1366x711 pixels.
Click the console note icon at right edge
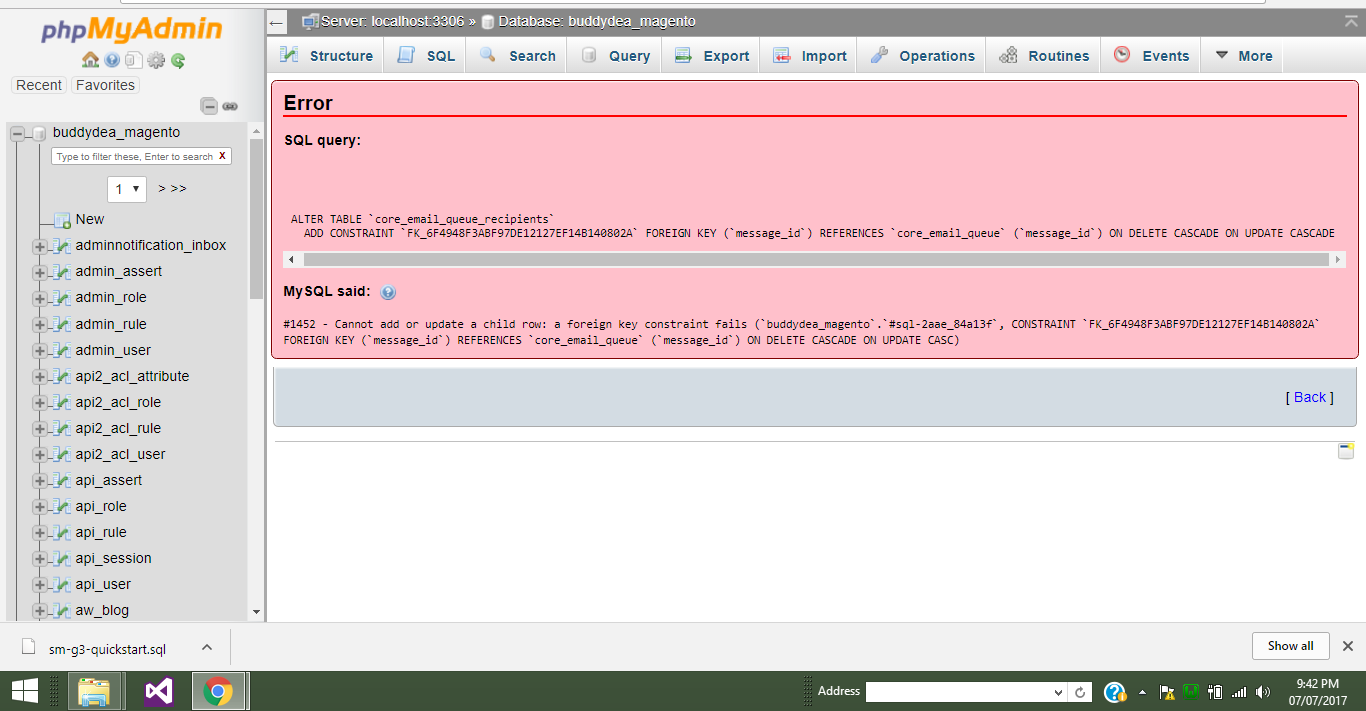(1346, 451)
